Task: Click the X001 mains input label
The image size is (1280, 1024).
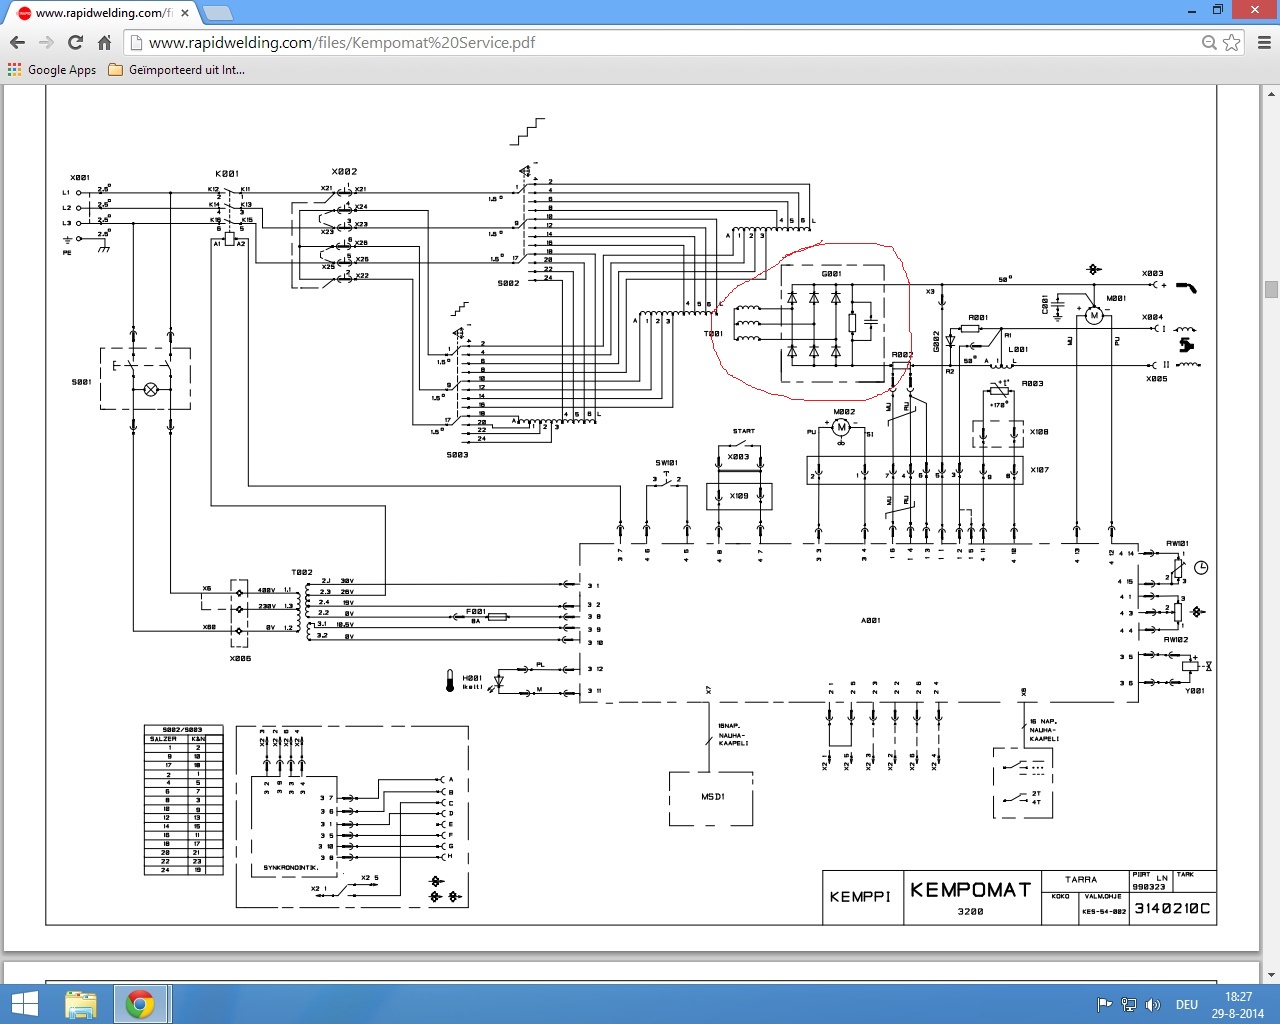Action: (80, 177)
